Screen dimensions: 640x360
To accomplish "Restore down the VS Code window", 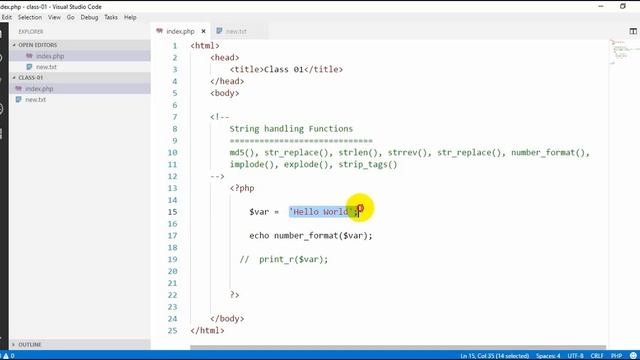I will click(x=622, y=6).
